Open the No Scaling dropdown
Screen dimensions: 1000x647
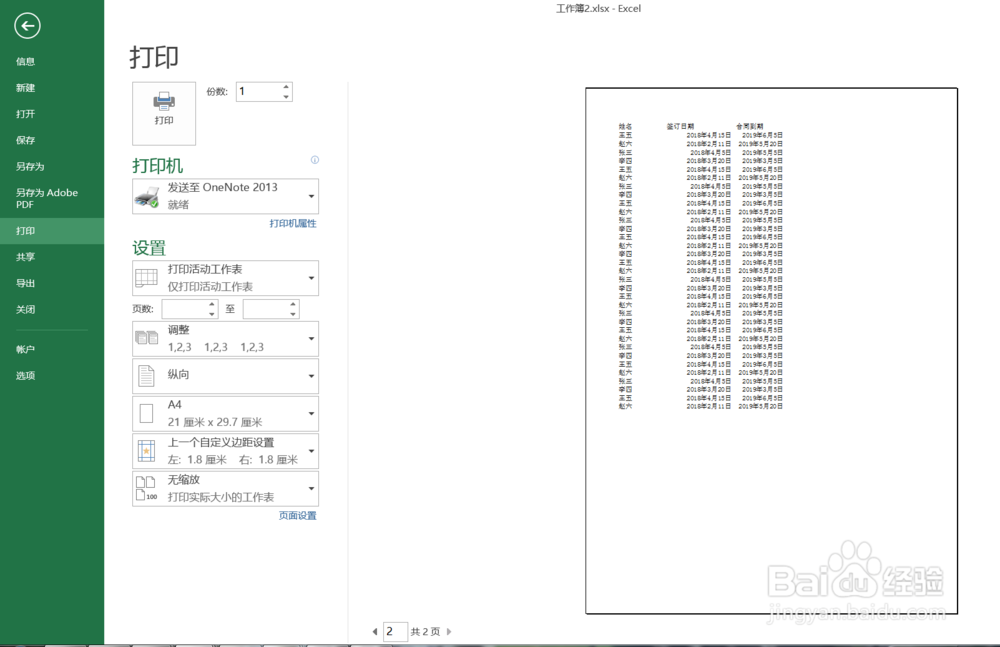(225, 488)
